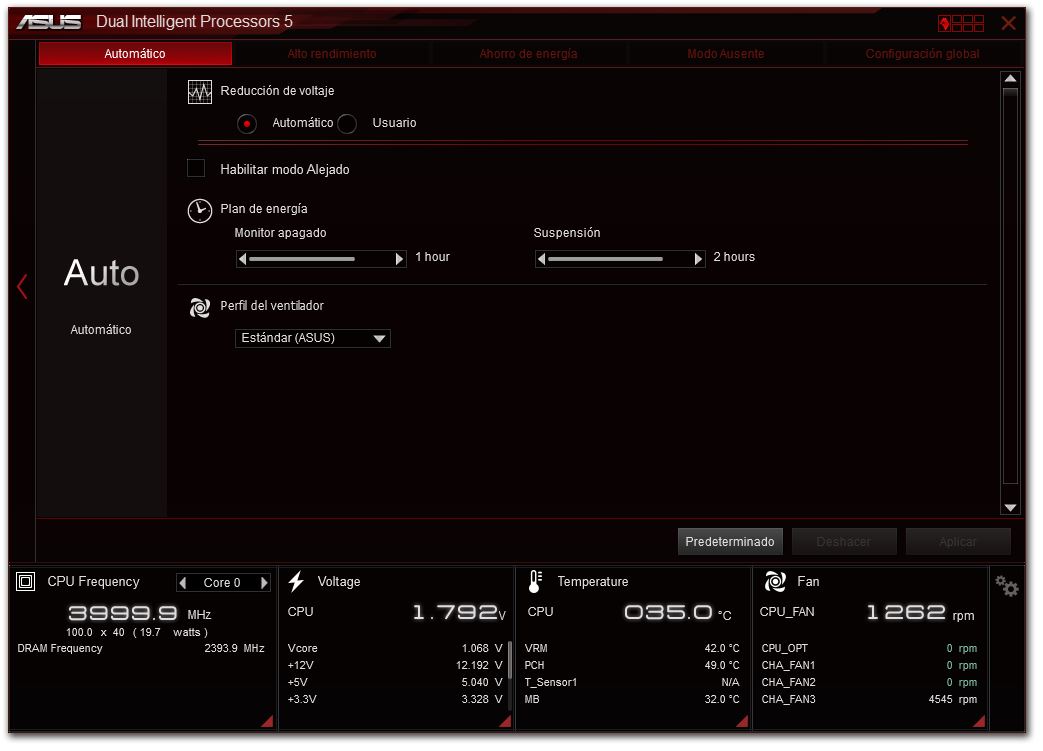Open the Alto rendimiento tab
Viewport: 1043px width, 751px height.
click(332, 54)
